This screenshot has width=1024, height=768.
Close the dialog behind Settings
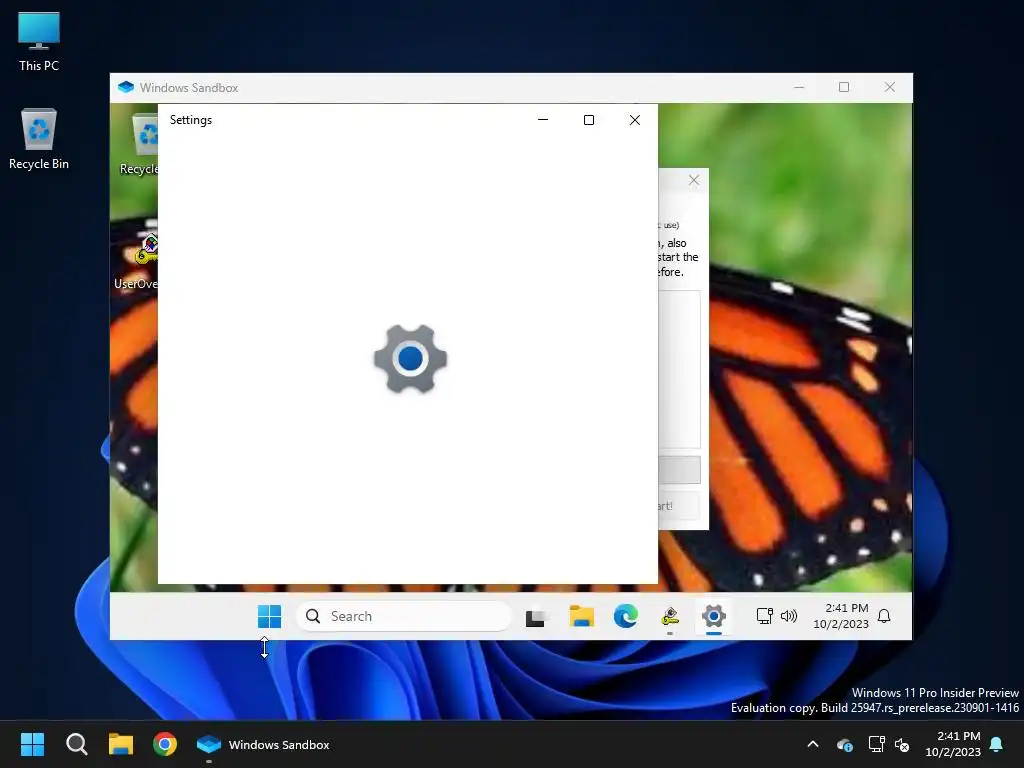[x=694, y=180]
